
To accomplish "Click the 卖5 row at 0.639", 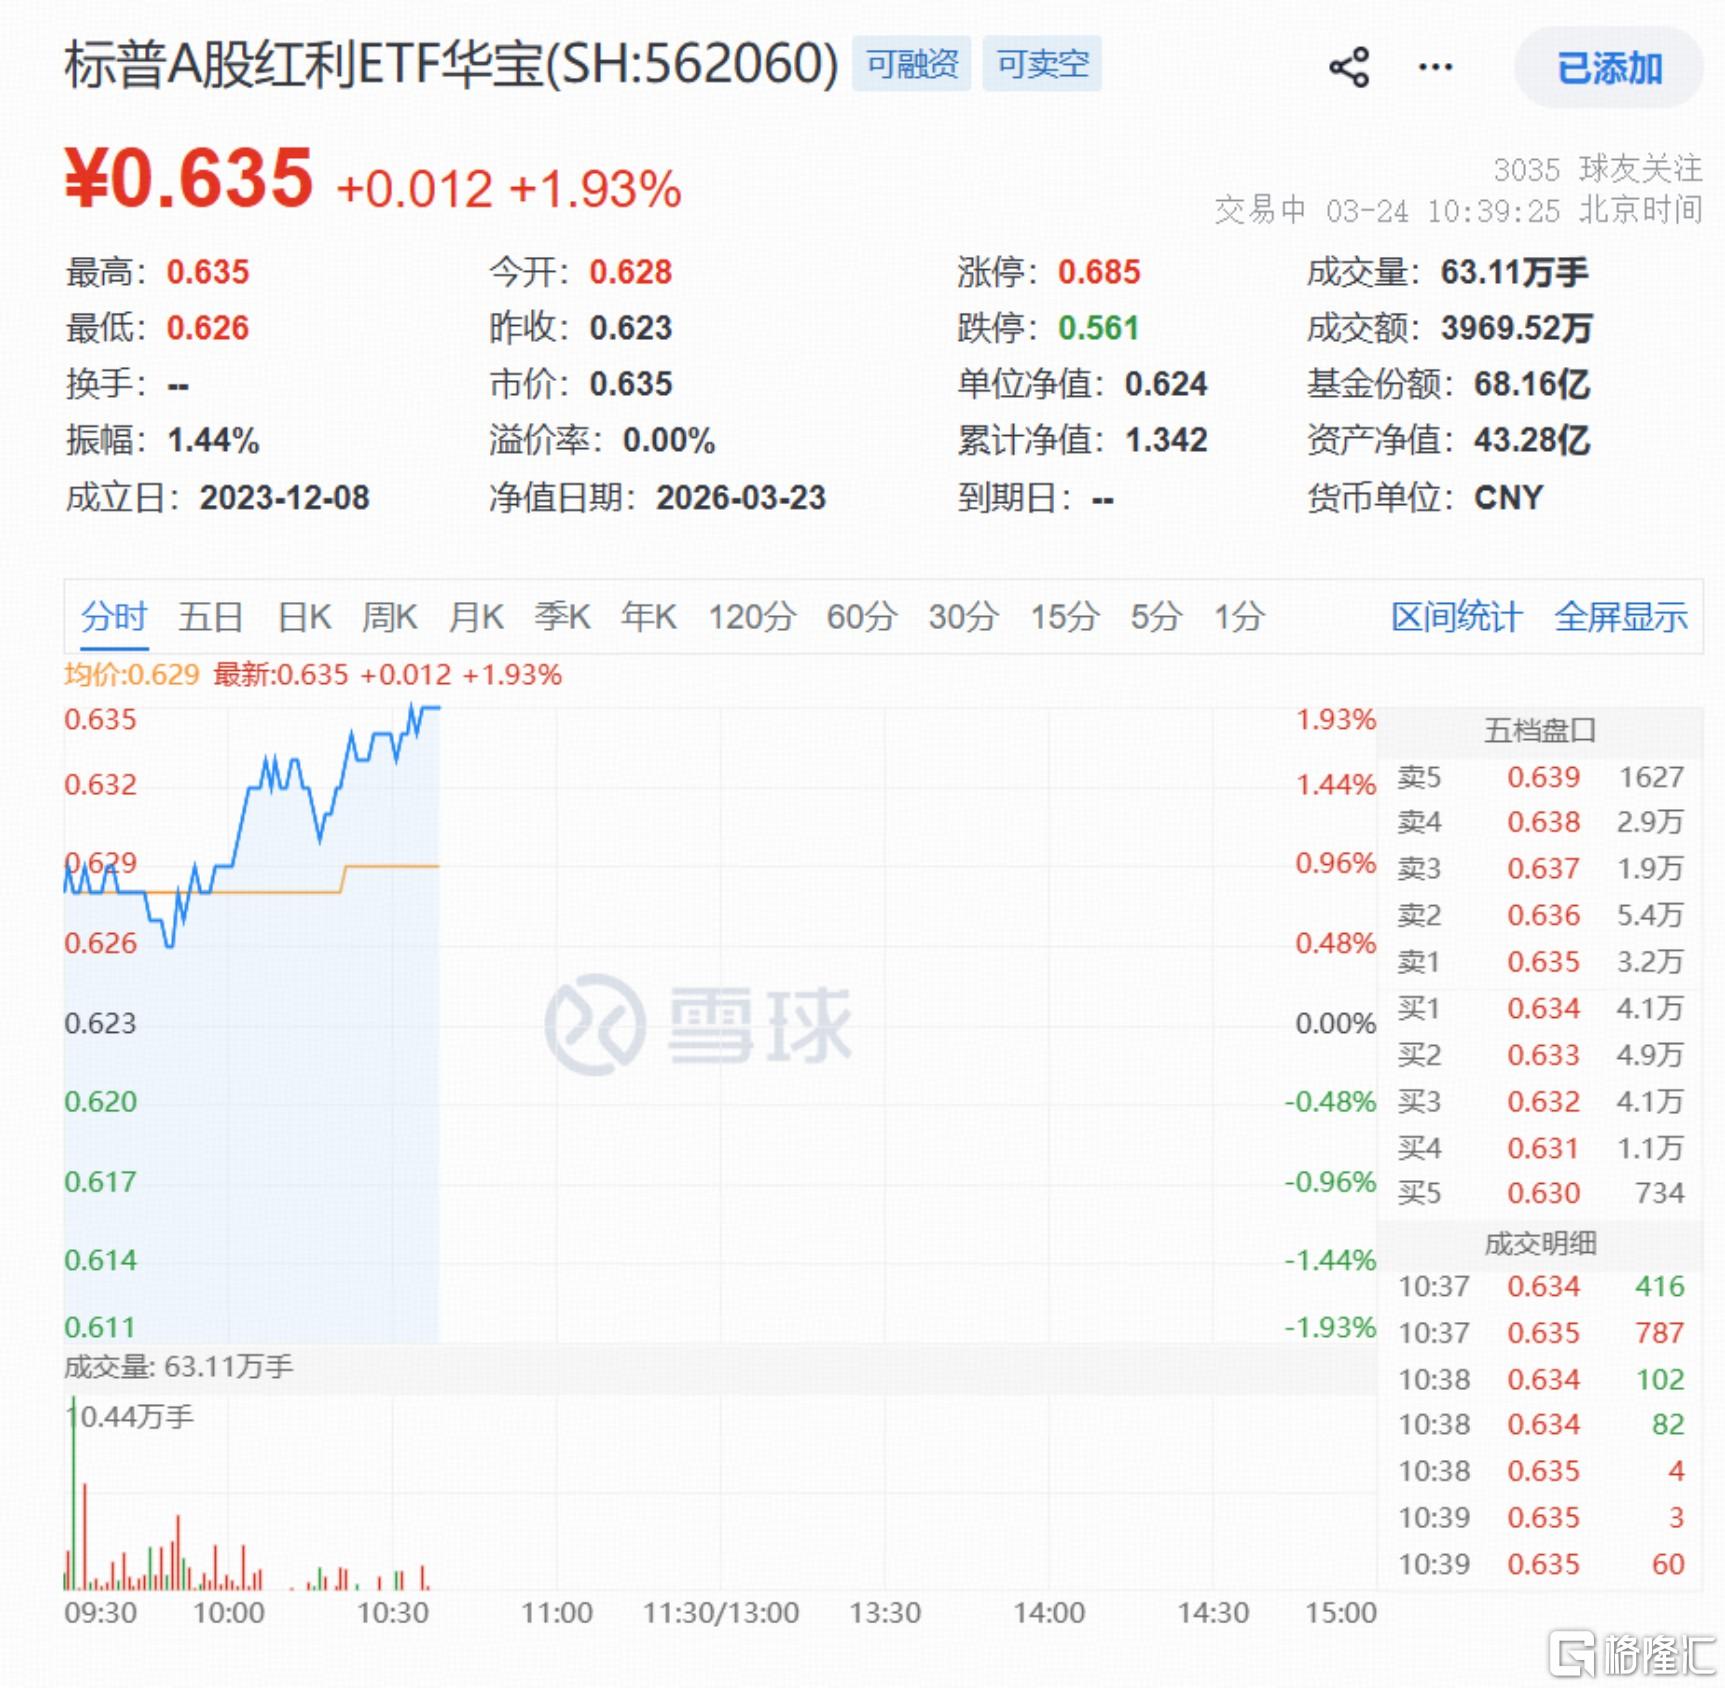I will (1540, 777).
